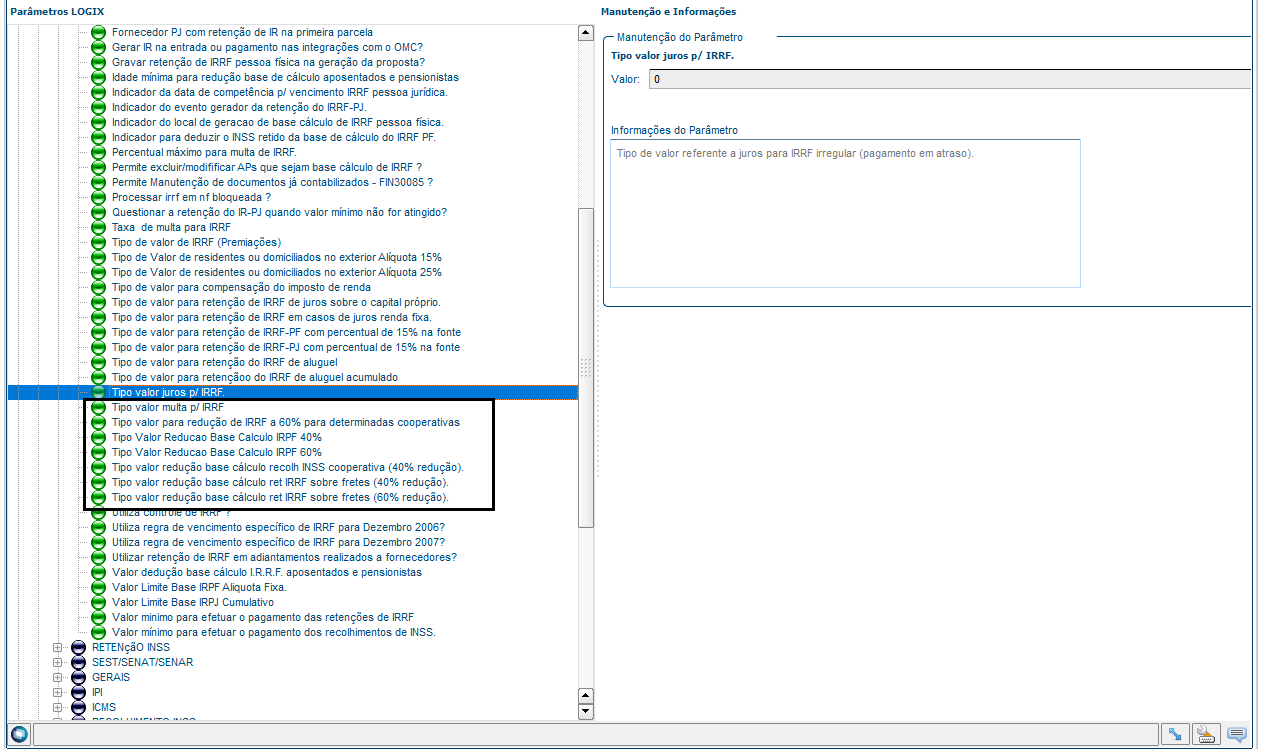Viewport: 1263px width, 749px height.
Task: Select 'Tipo valor redução base cálculo recolh INSS cooperativa'
Action: pos(288,467)
